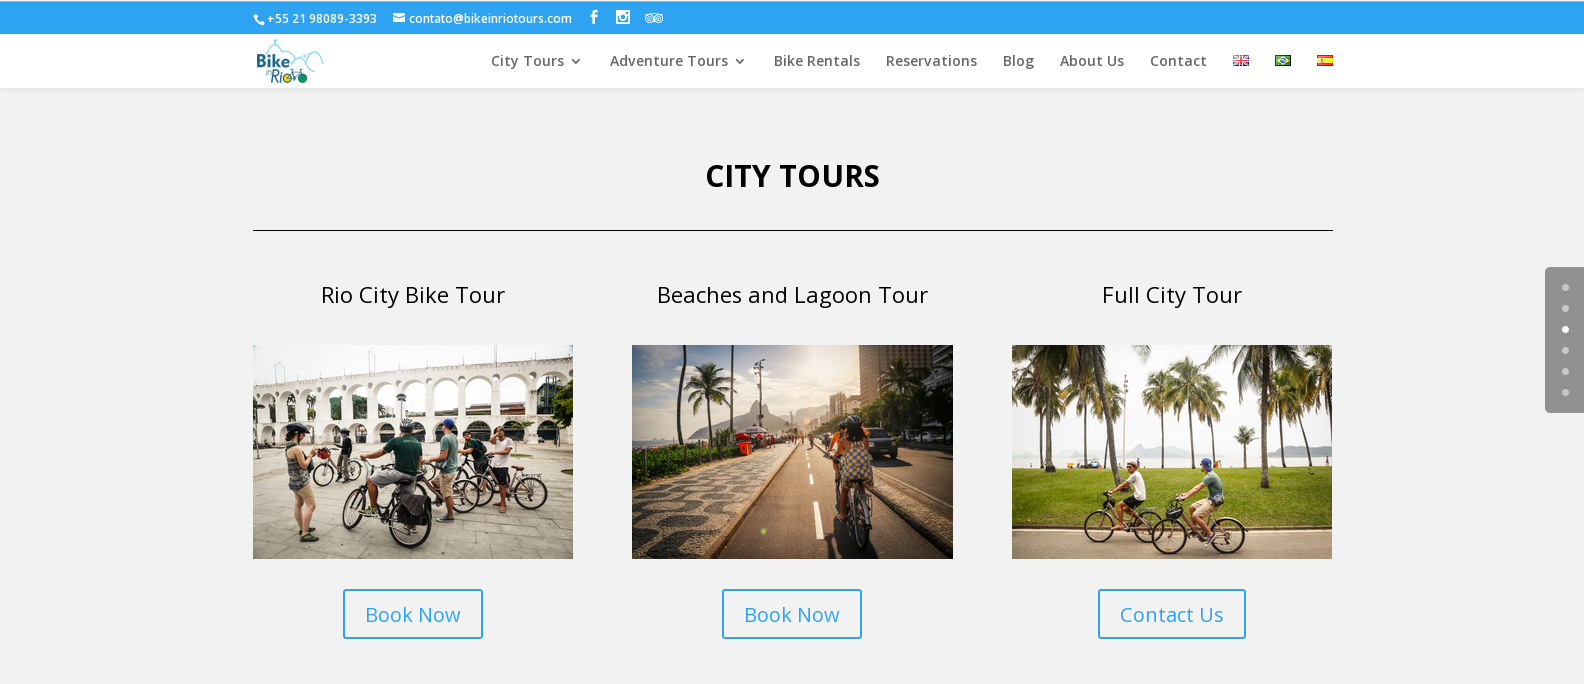Click Contact Us under Full City Tour
The width and height of the screenshot is (1584, 684).
(1172, 614)
